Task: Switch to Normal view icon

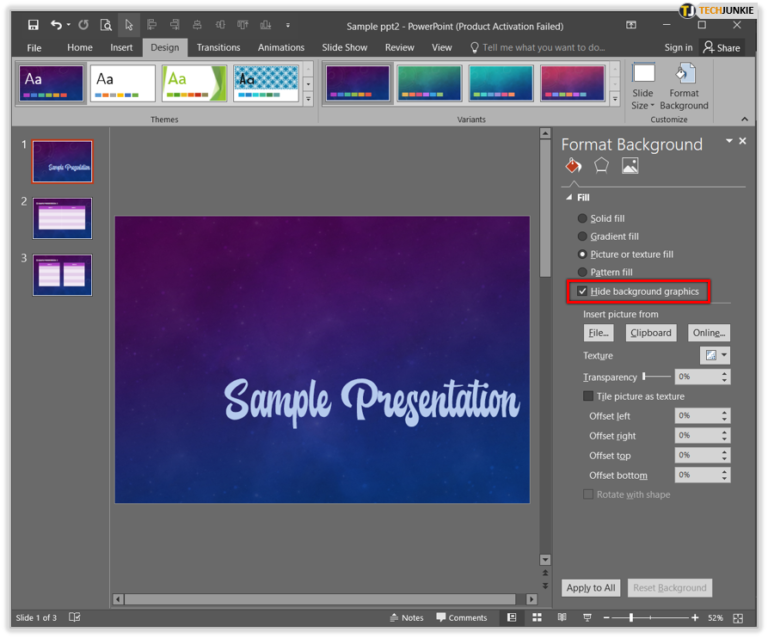Action: 512,618
